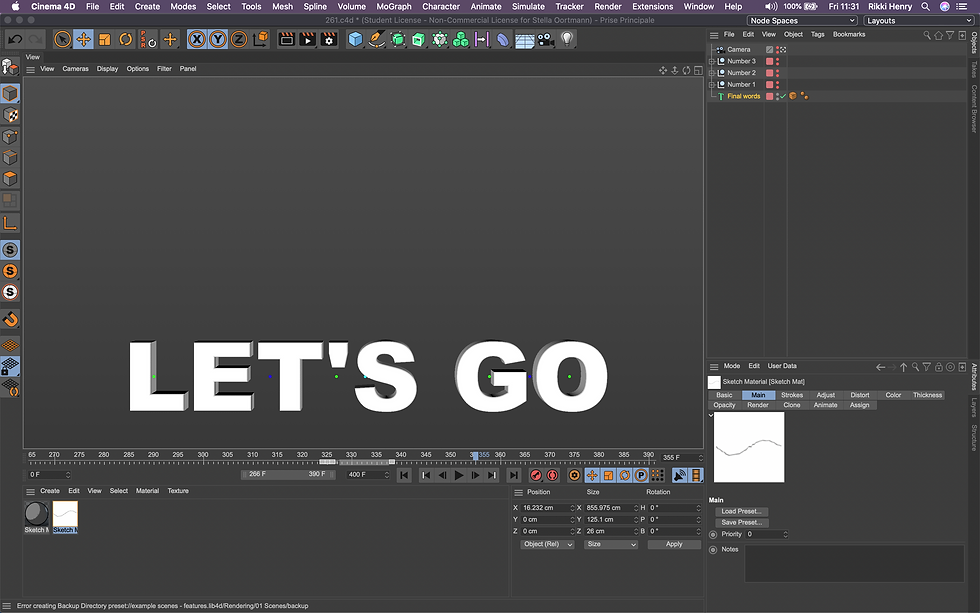Render the active view
980x613 pixels.
tap(286, 39)
